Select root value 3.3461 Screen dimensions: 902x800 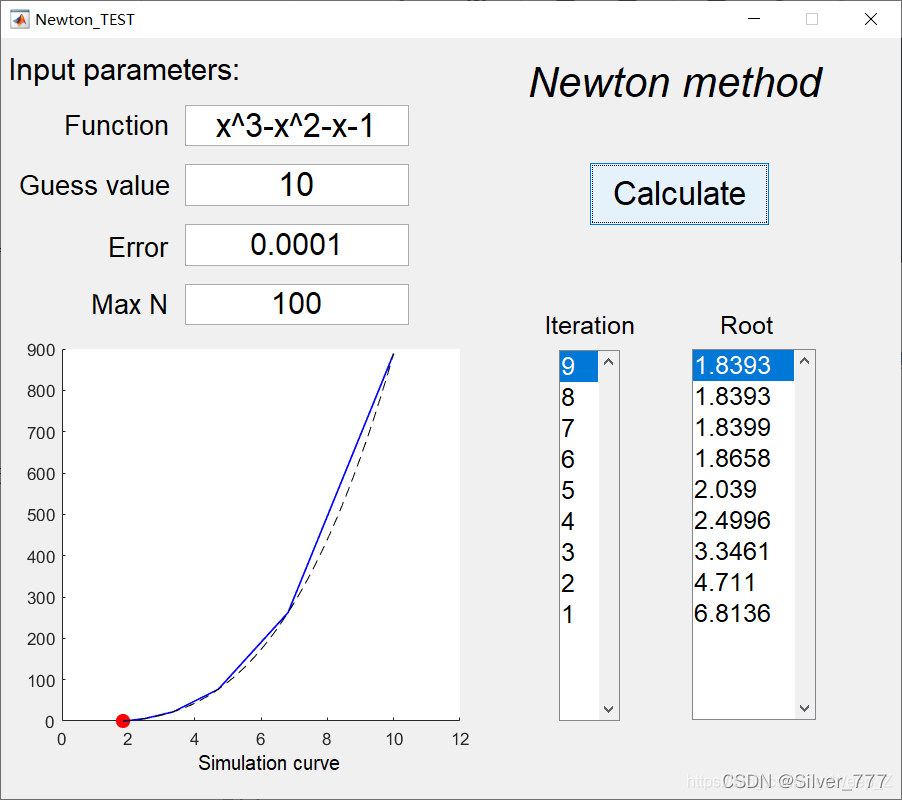(x=743, y=552)
